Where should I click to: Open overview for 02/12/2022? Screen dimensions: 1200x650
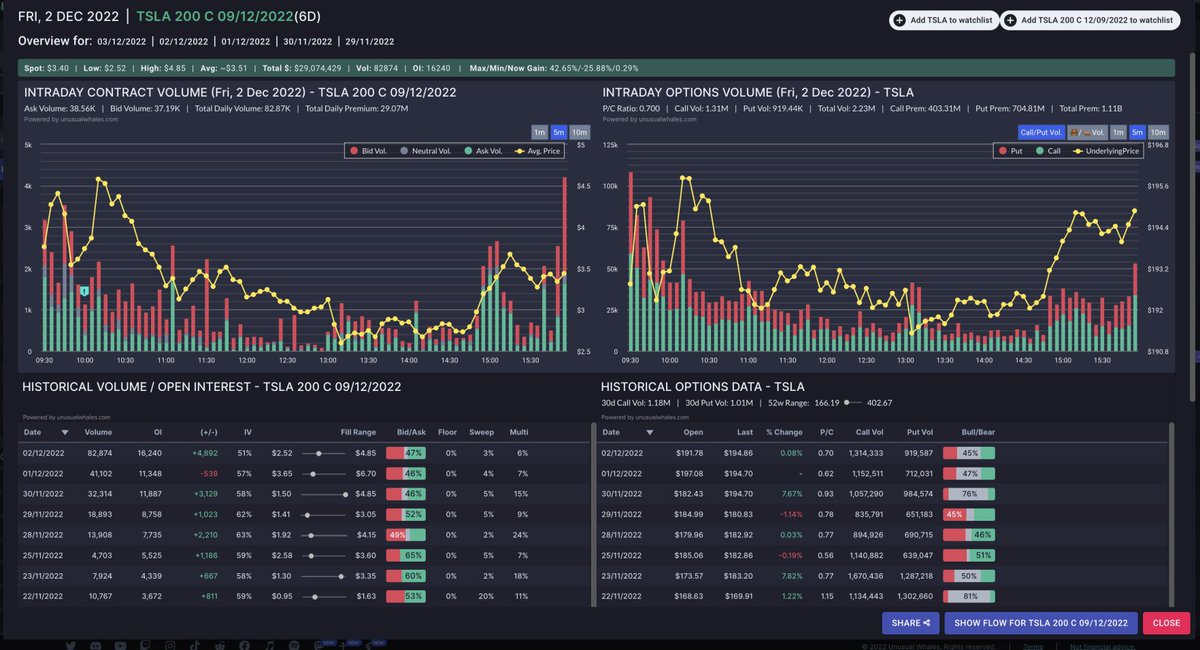(185, 42)
